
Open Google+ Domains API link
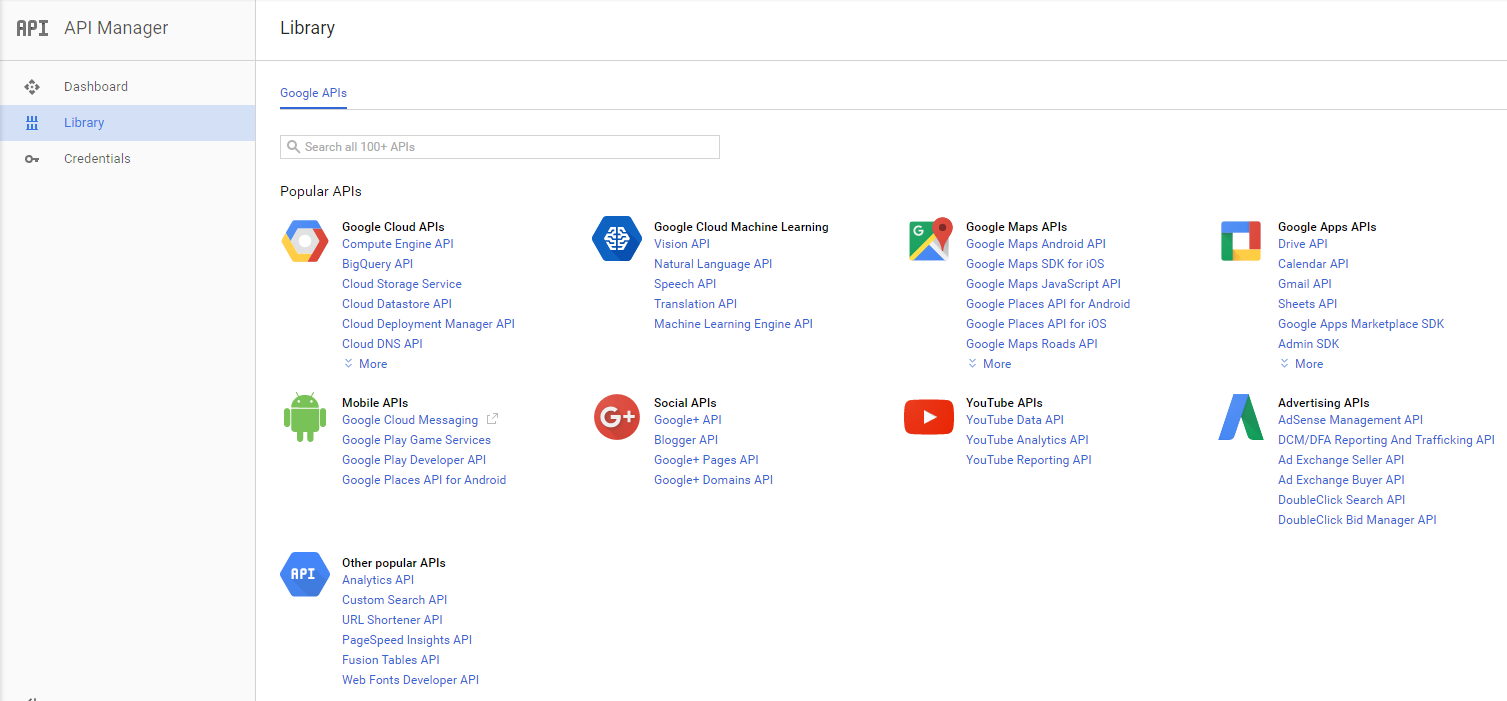tap(713, 480)
